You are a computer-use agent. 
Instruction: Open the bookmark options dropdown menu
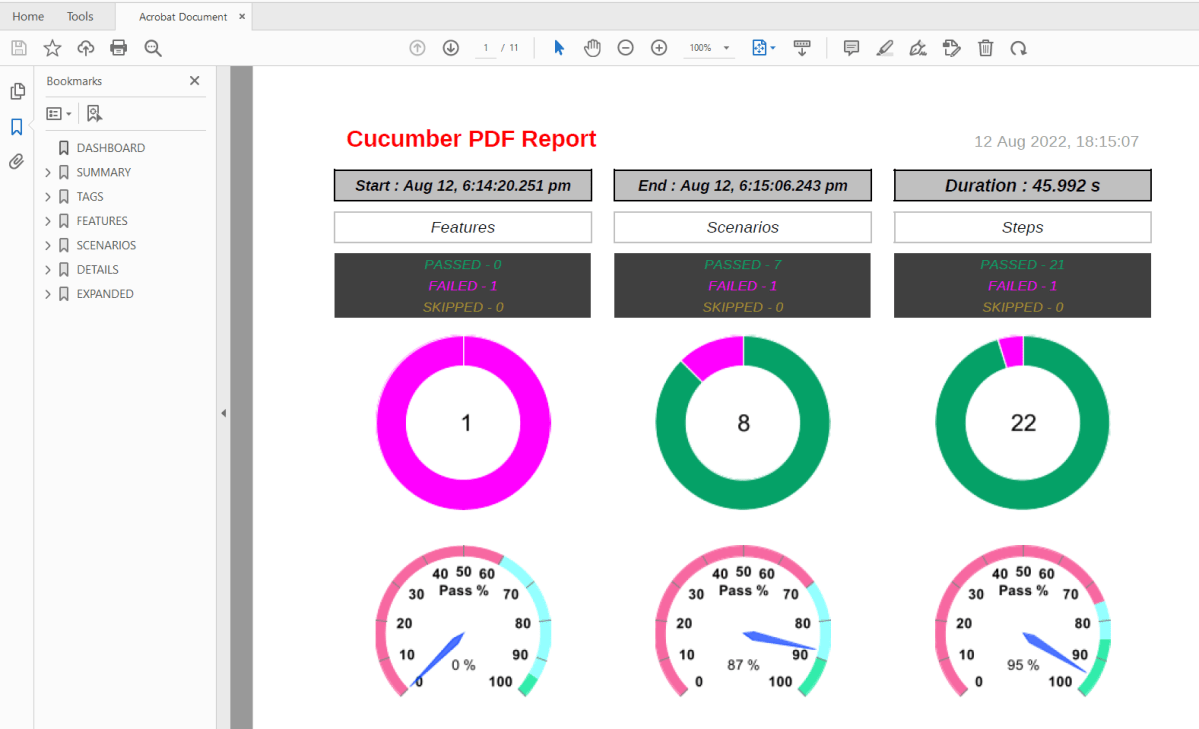point(59,114)
